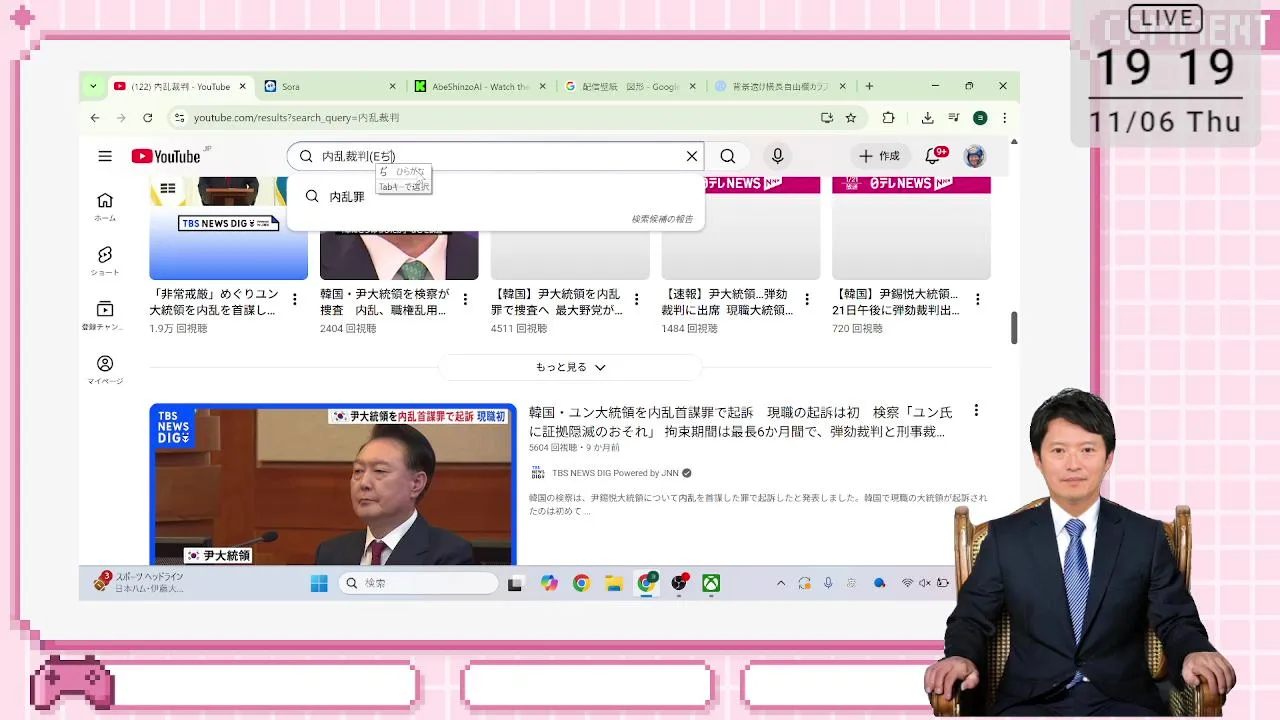Screen dimensions: 1280x720
Task: Open the tab search dropdown arrow
Action: point(93,86)
